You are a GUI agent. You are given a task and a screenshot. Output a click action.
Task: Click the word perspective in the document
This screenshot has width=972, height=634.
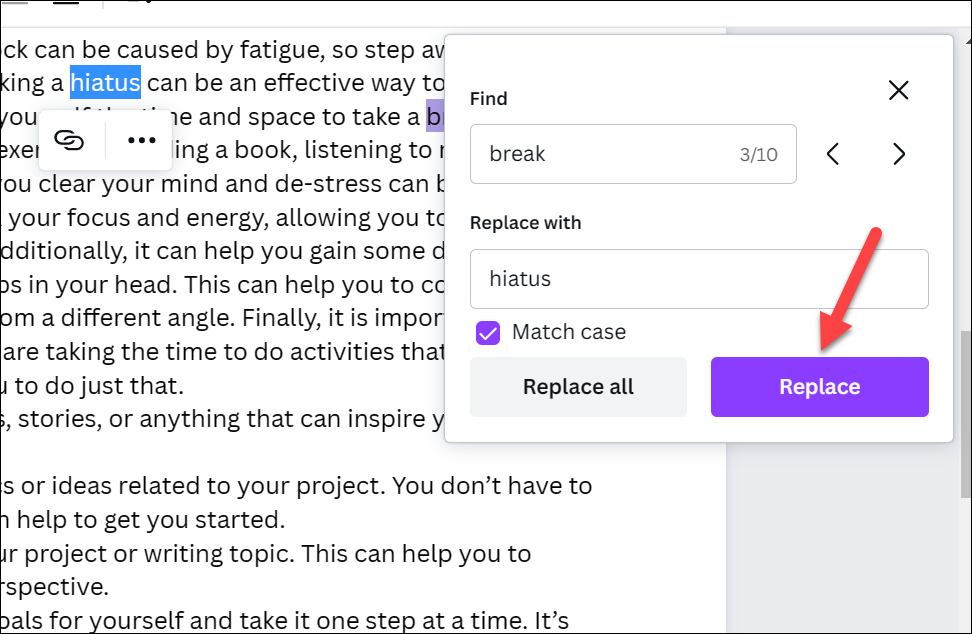(55, 587)
